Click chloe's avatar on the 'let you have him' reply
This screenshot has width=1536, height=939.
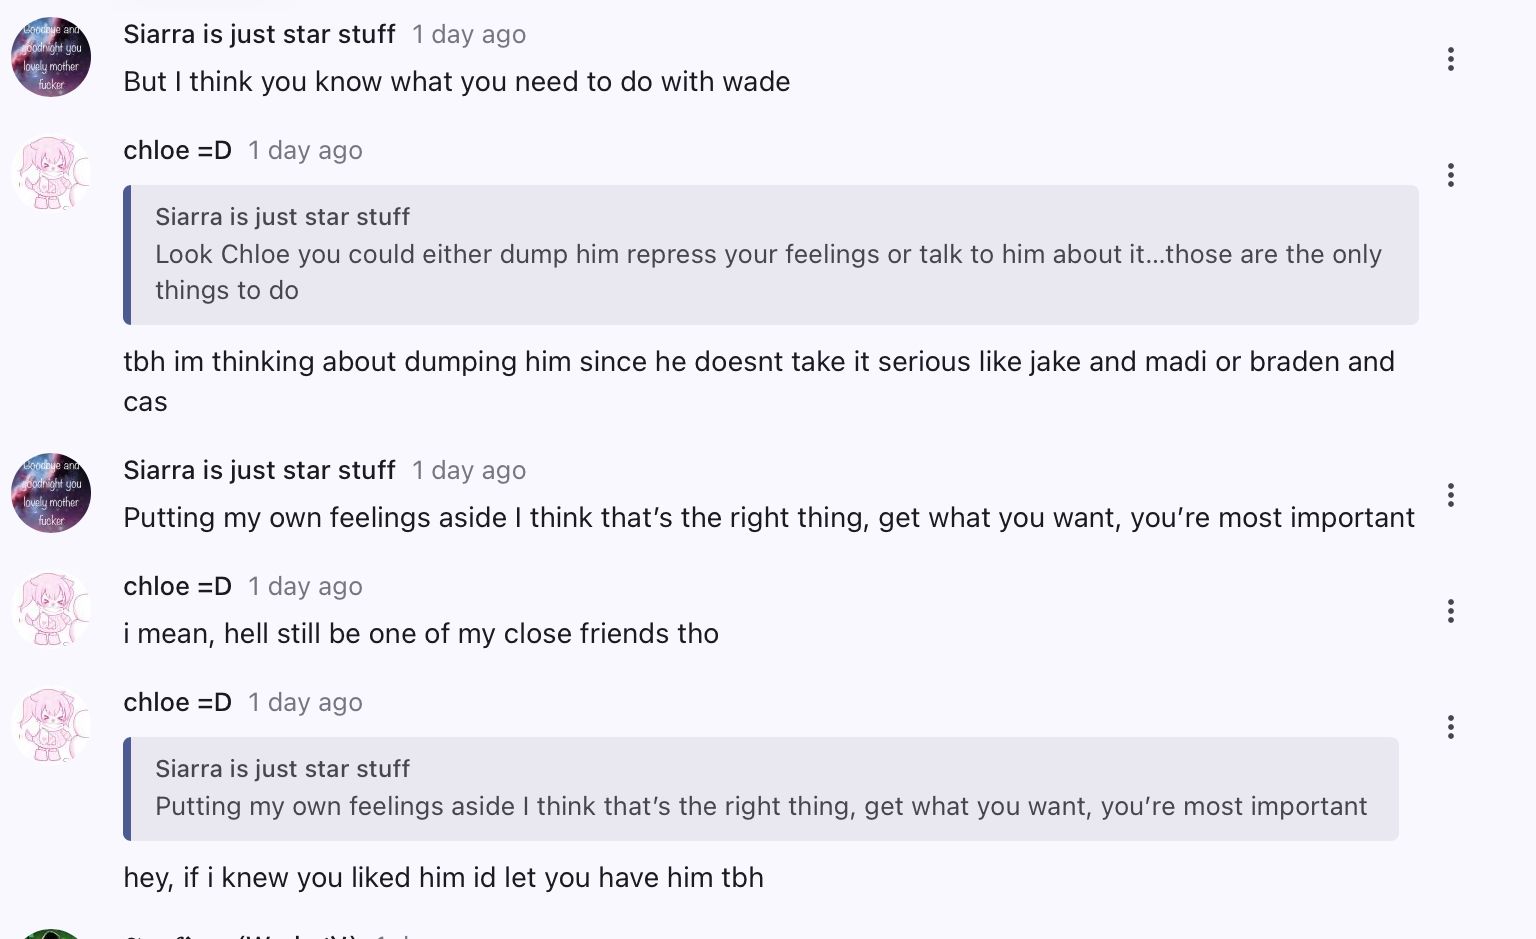pyautogui.click(x=51, y=725)
